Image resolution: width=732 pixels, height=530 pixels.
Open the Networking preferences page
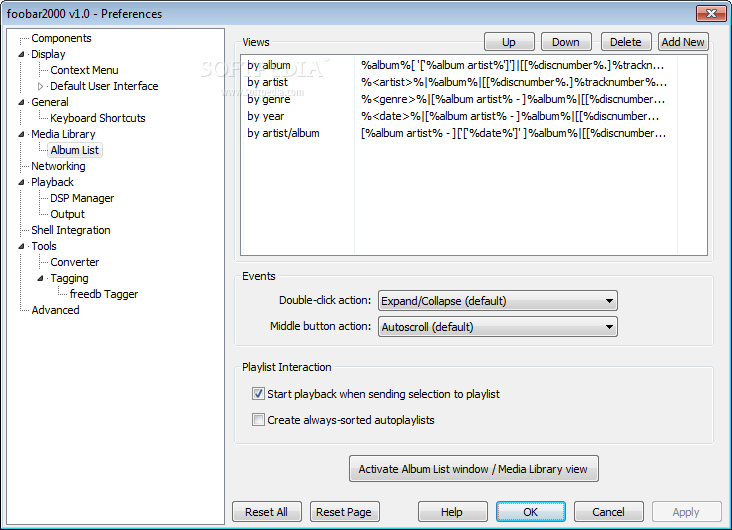pyautogui.click(x=58, y=166)
